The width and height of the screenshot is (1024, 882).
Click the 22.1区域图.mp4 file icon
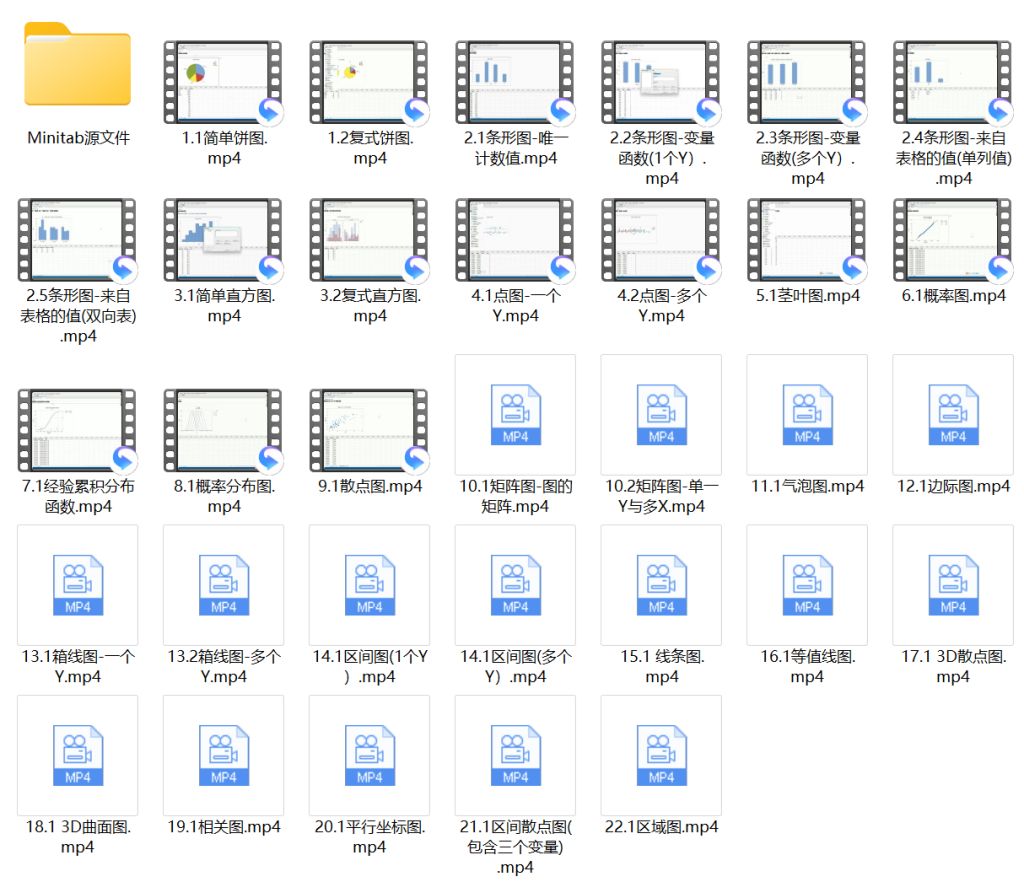coord(661,755)
